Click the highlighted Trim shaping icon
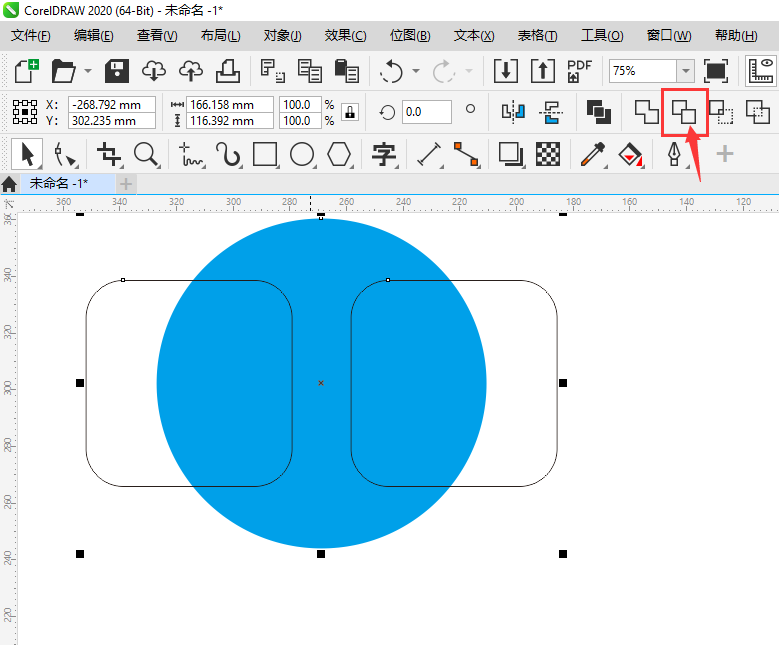Screen dimensions: 779x645 click(684, 112)
